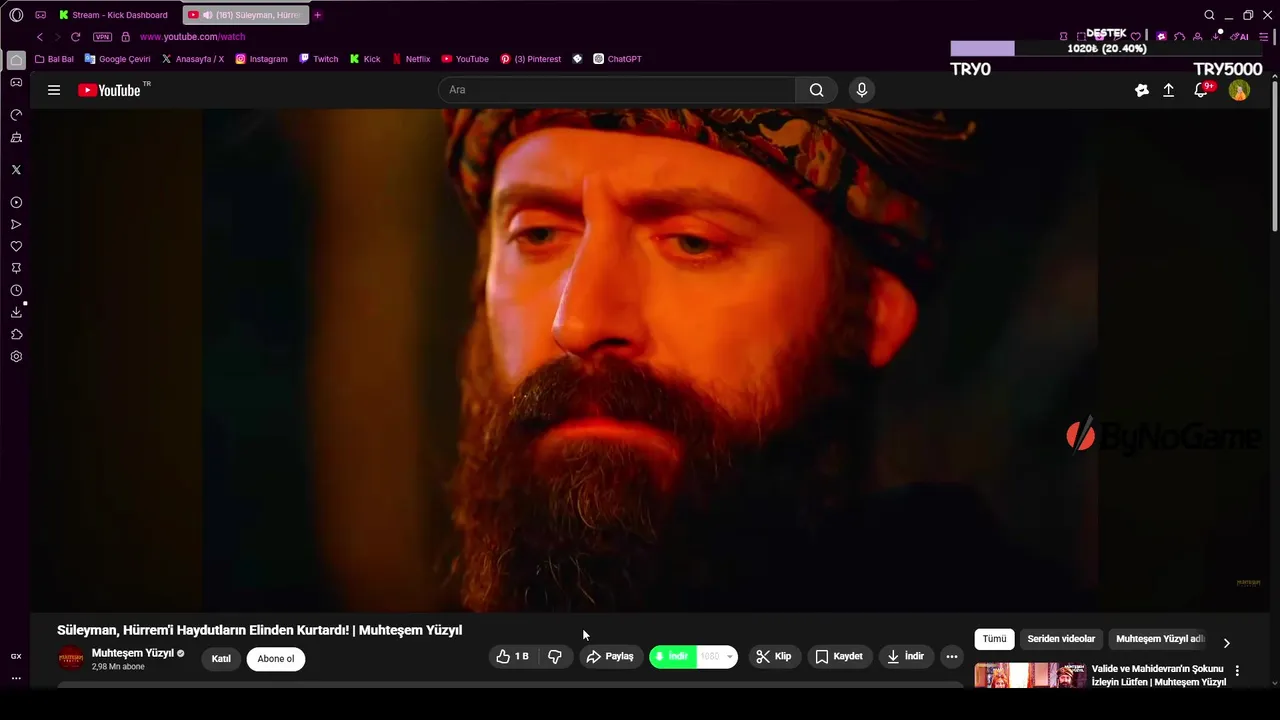Click the Kaydet save button
This screenshot has width=1280, height=720.
click(x=838, y=657)
